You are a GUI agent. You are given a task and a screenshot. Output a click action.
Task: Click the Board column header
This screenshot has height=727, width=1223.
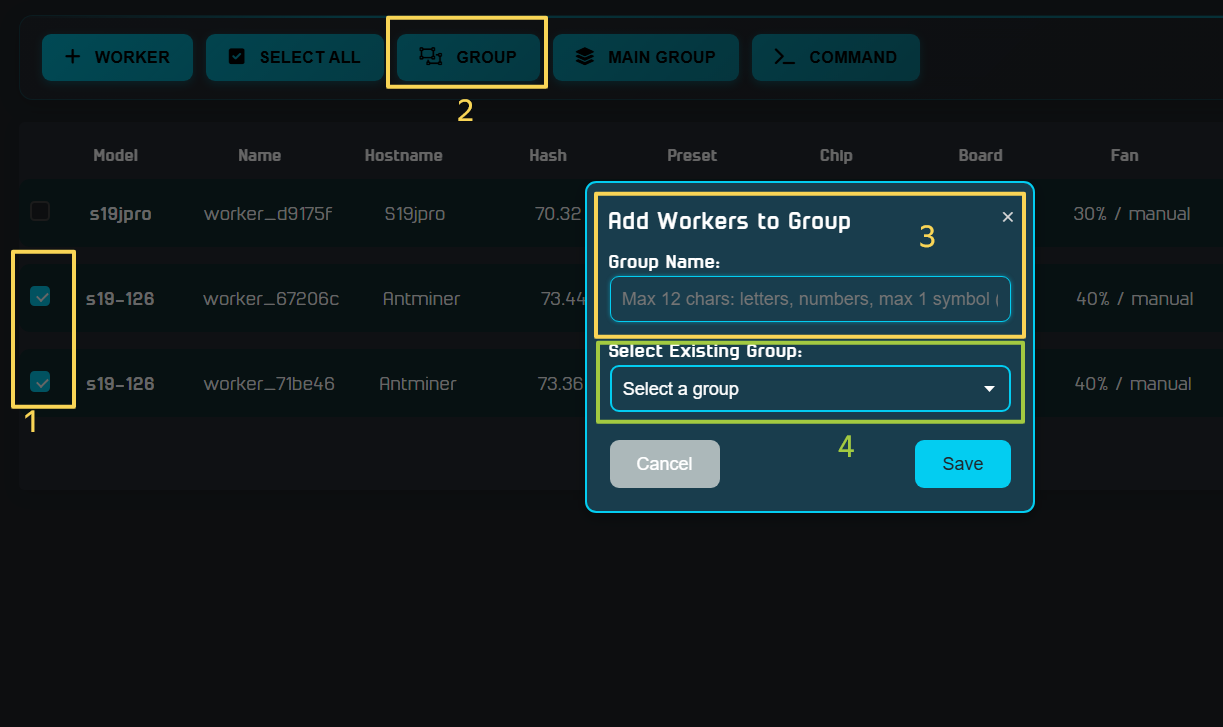(980, 155)
